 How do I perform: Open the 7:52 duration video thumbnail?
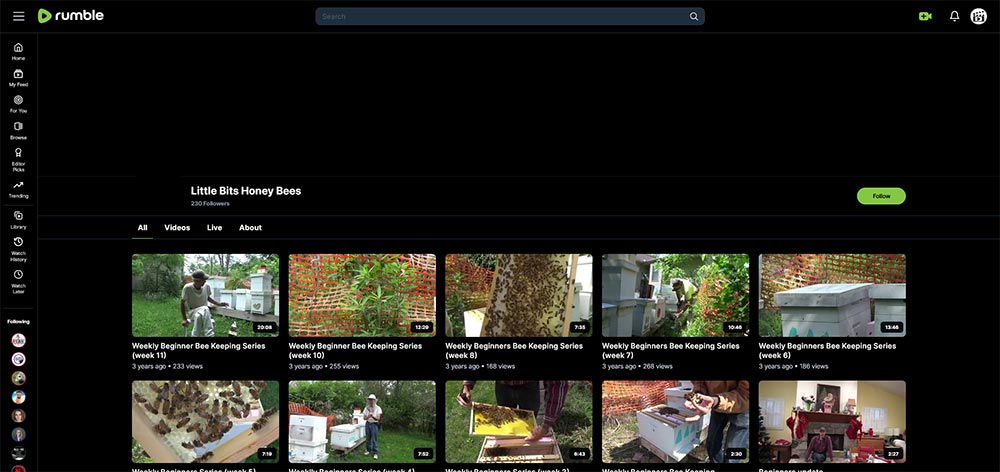coord(362,422)
